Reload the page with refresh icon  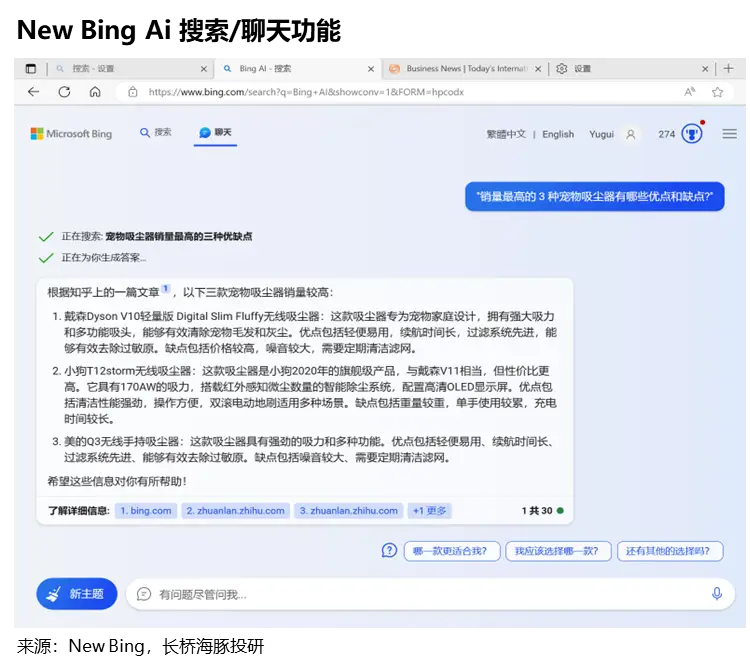[64, 92]
